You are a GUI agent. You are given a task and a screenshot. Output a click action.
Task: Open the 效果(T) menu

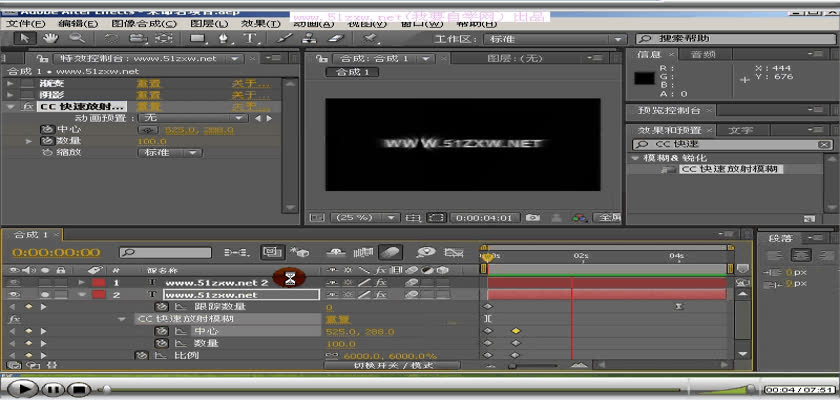click(261, 24)
